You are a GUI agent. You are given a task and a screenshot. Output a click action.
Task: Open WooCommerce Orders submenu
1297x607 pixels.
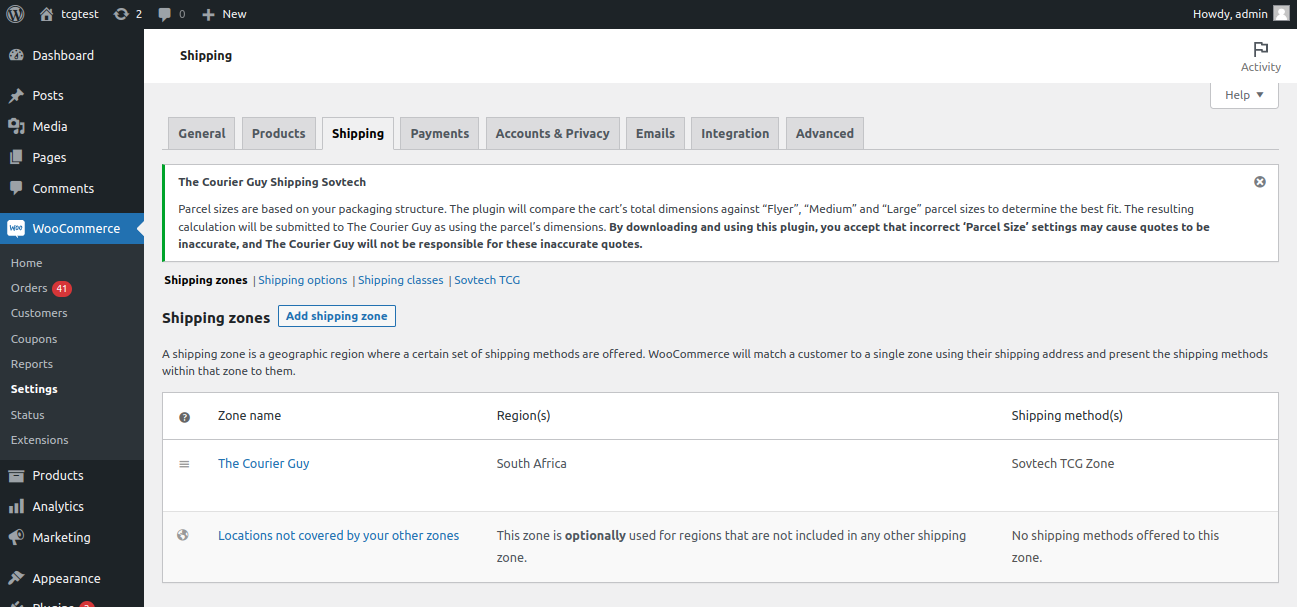point(29,288)
